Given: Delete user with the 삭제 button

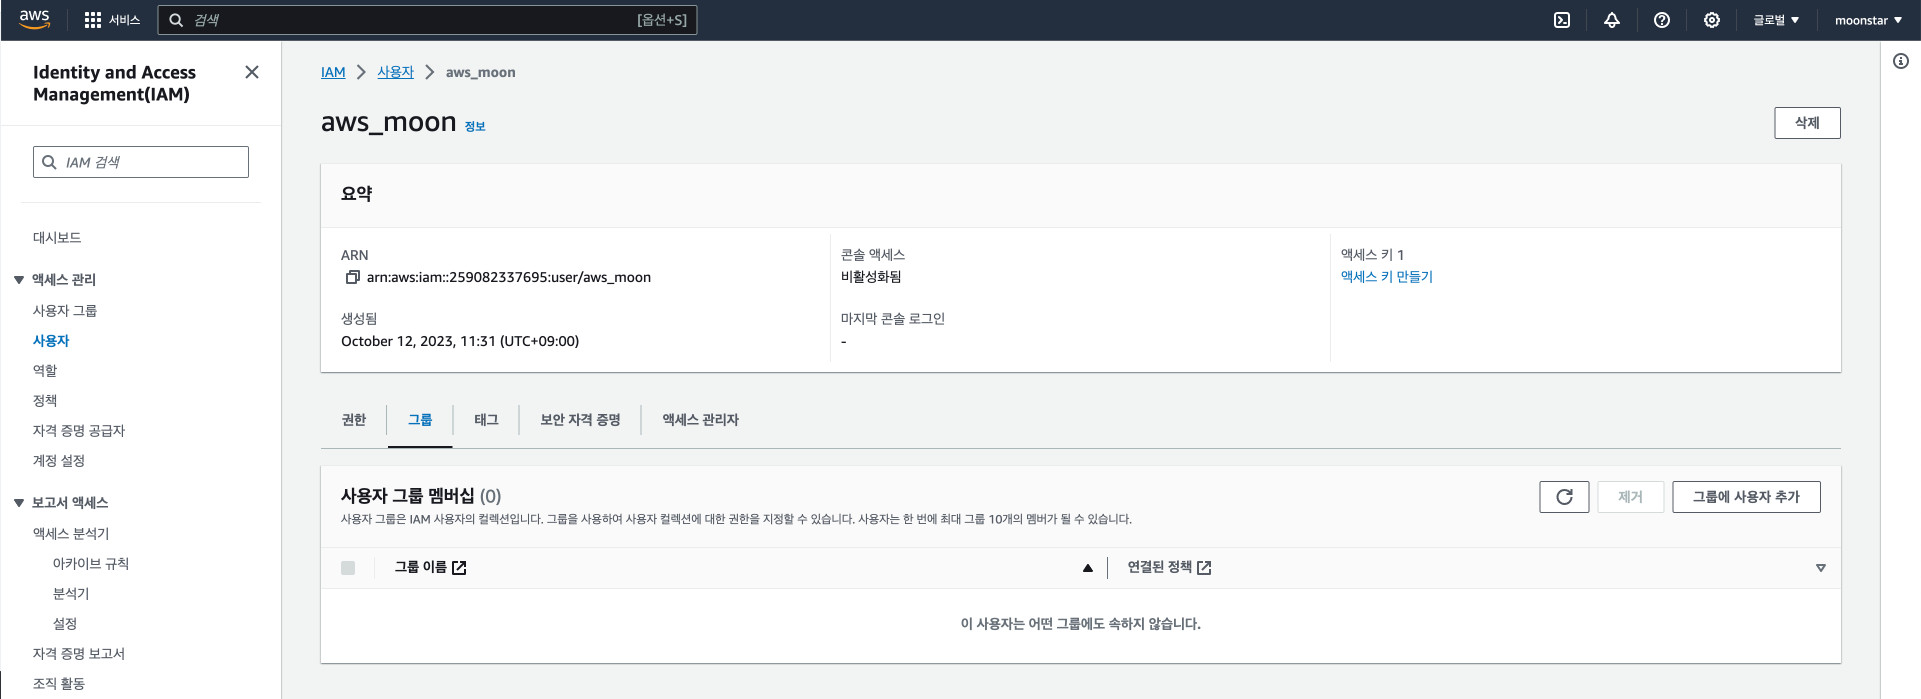Looking at the screenshot, I should (x=1807, y=123).
